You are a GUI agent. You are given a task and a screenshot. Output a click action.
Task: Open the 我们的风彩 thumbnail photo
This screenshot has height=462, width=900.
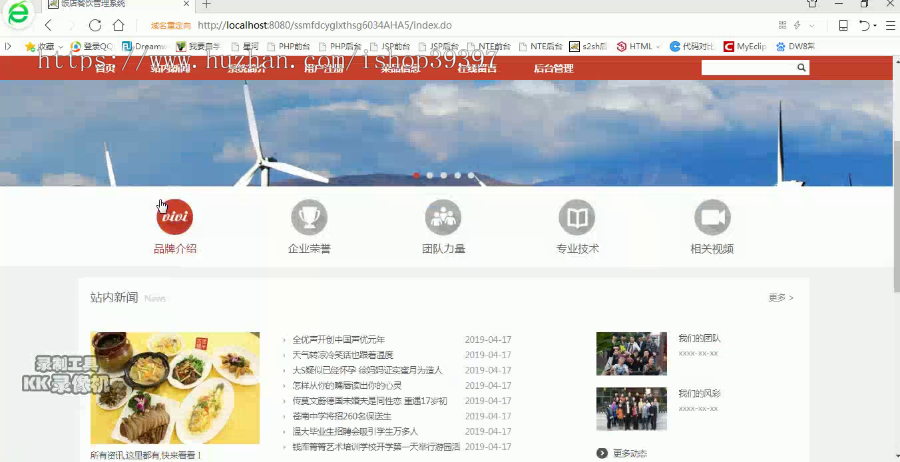[x=631, y=409]
